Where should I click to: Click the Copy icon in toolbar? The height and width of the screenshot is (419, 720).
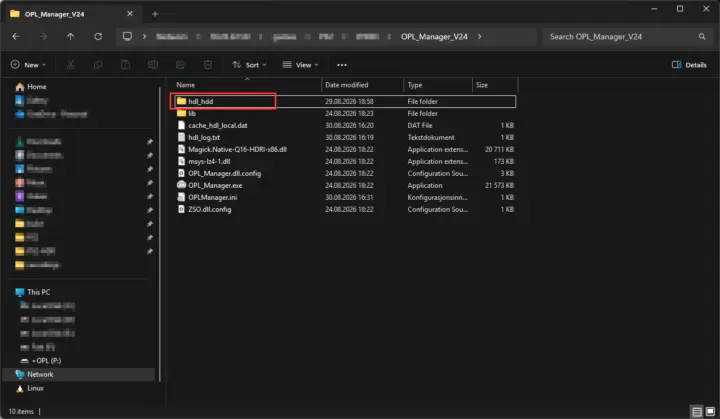(x=98, y=65)
